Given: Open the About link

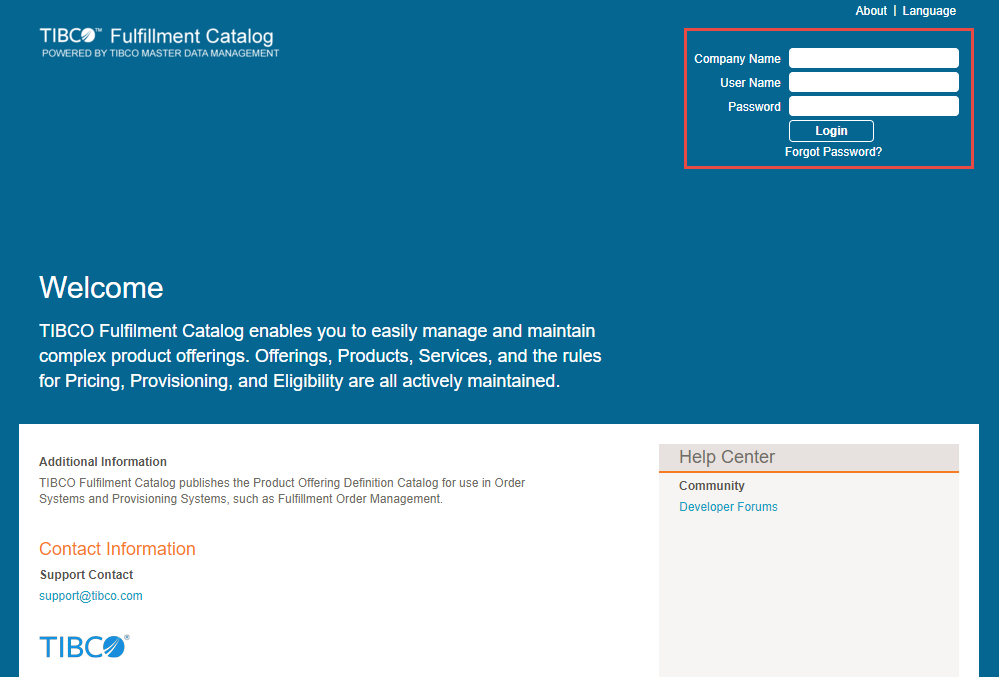Looking at the screenshot, I should (x=871, y=11).
